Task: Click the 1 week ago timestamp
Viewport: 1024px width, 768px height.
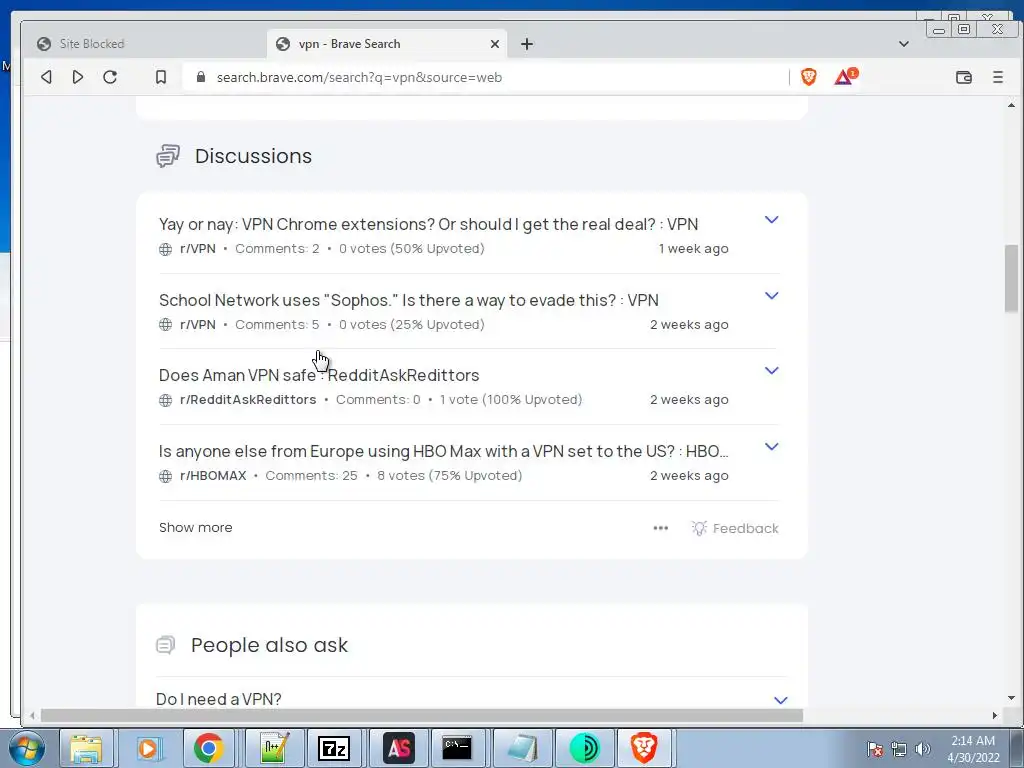Action: click(694, 249)
